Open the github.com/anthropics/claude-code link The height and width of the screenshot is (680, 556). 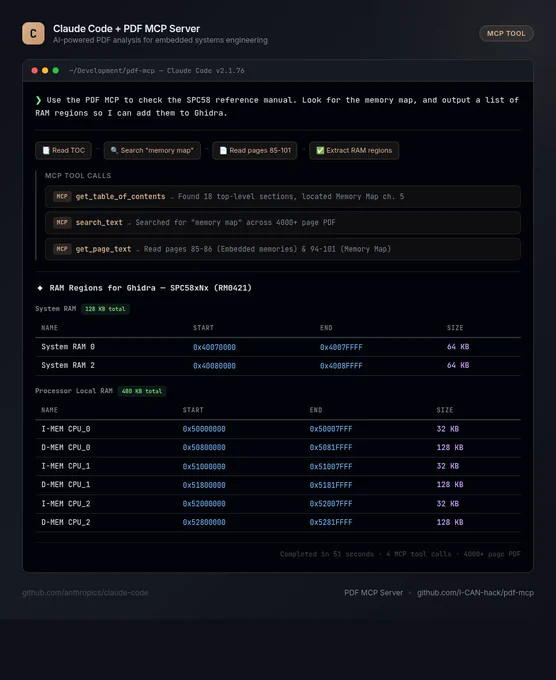pos(85,592)
